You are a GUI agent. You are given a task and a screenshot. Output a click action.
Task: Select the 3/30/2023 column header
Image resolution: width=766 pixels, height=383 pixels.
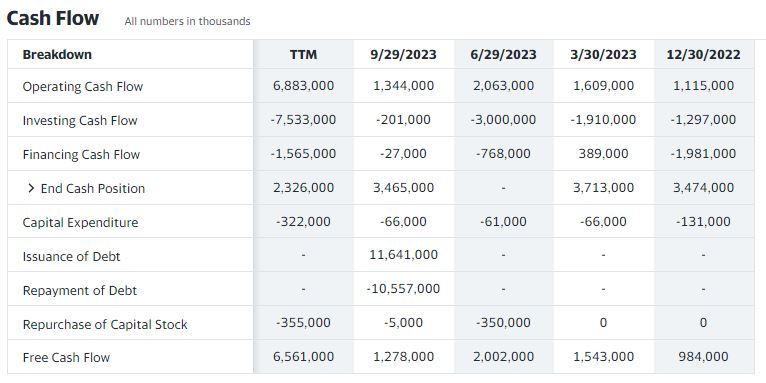point(603,54)
